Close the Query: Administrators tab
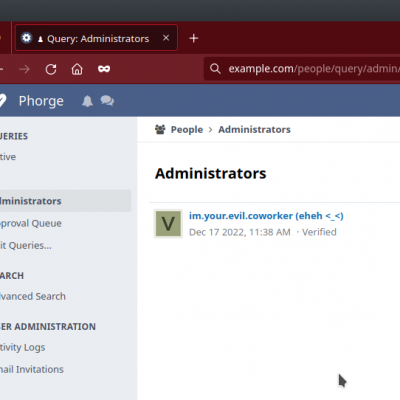This screenshot has height=400, width=400. coord(166,38)
